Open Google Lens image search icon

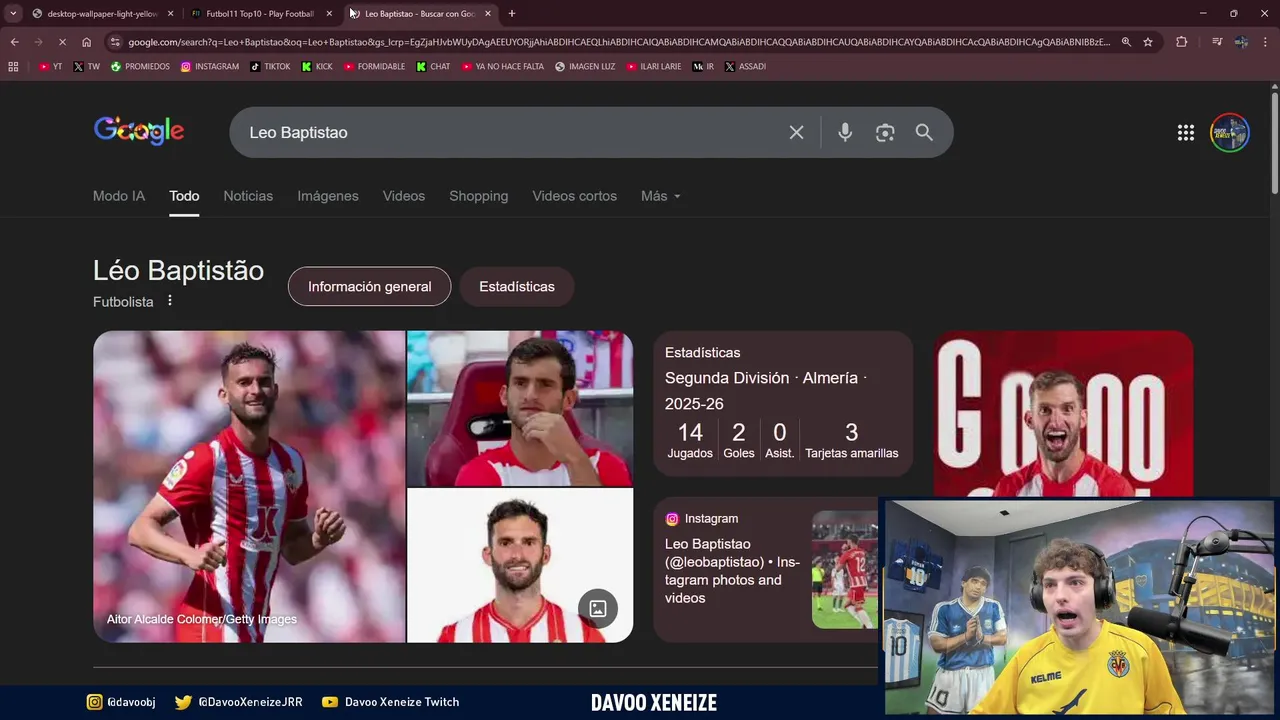point(885,132)
